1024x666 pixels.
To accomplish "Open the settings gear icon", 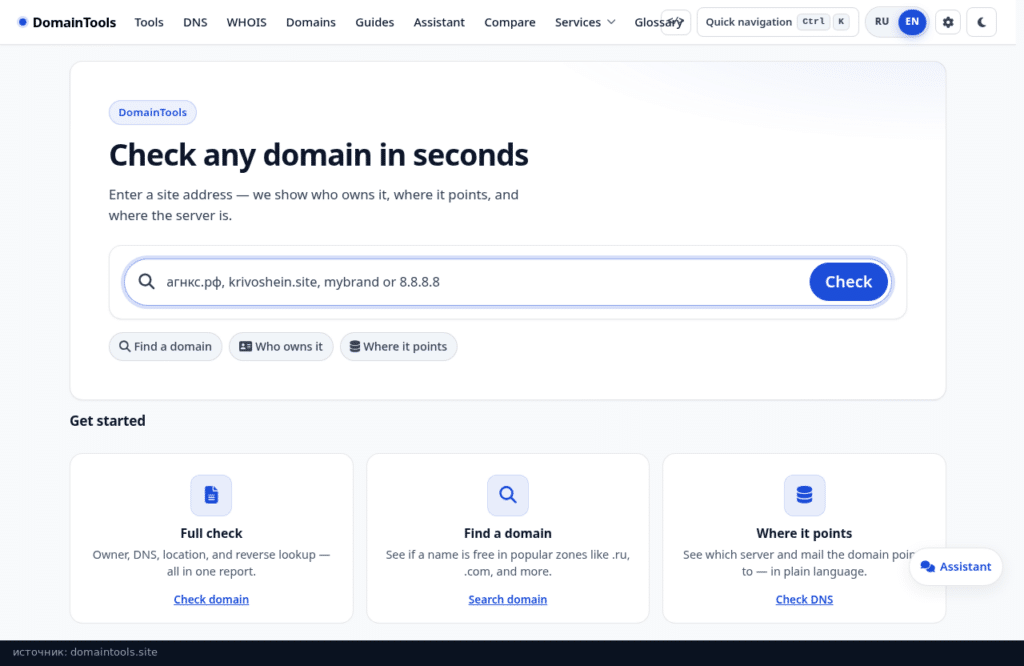I will coord(948,22).
